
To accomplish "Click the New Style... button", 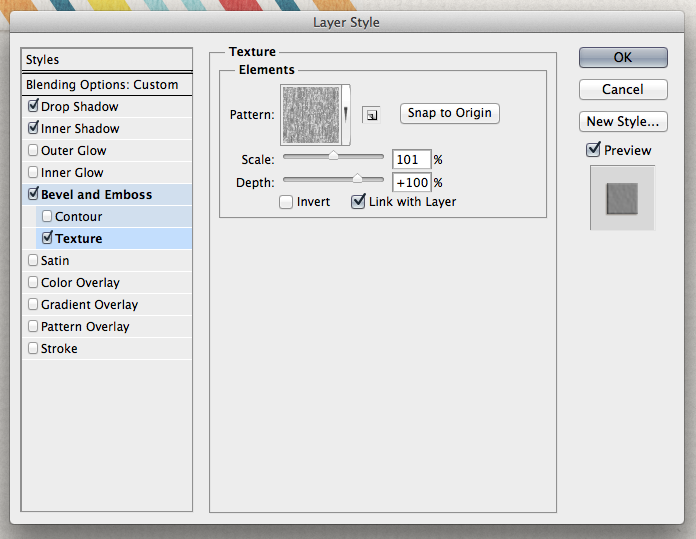I will click(x=623, y=121).
